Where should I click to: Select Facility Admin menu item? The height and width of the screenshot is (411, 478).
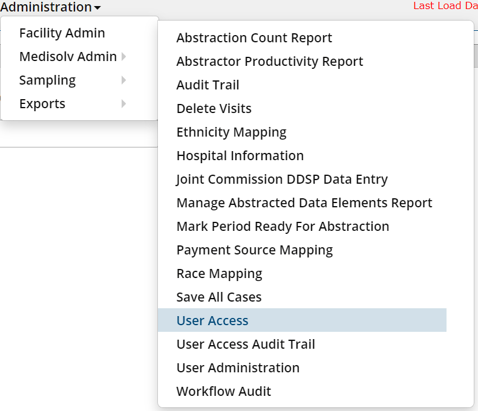[x=62, y=33]
